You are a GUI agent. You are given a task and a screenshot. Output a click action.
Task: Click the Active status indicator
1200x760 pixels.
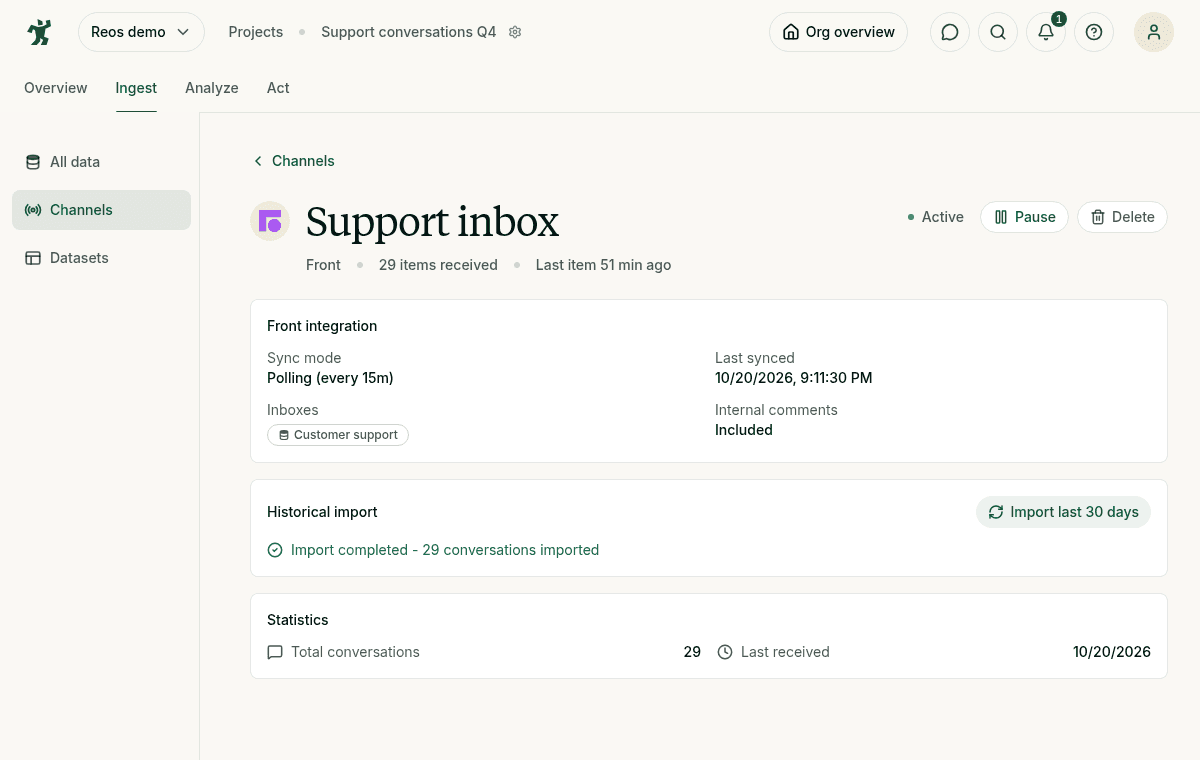click(936, 217)
